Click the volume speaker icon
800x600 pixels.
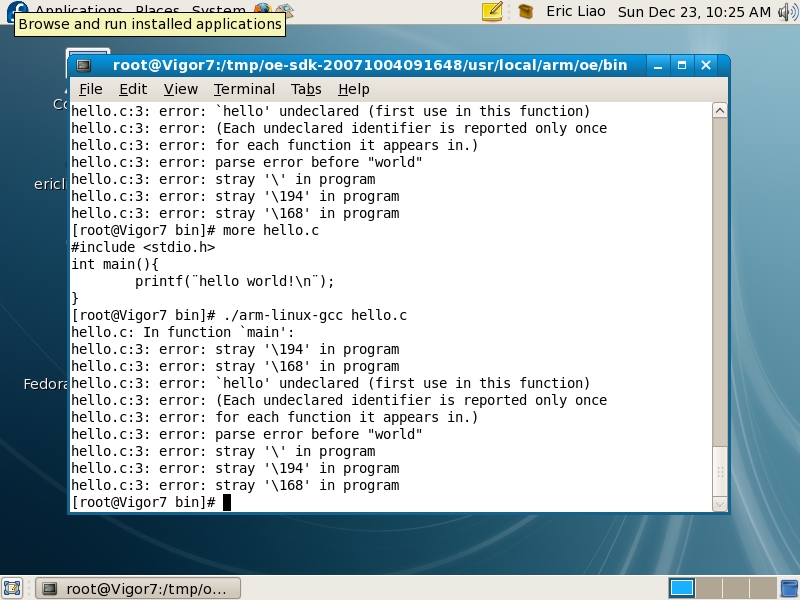pyautogui.click(x=787, y=11)
